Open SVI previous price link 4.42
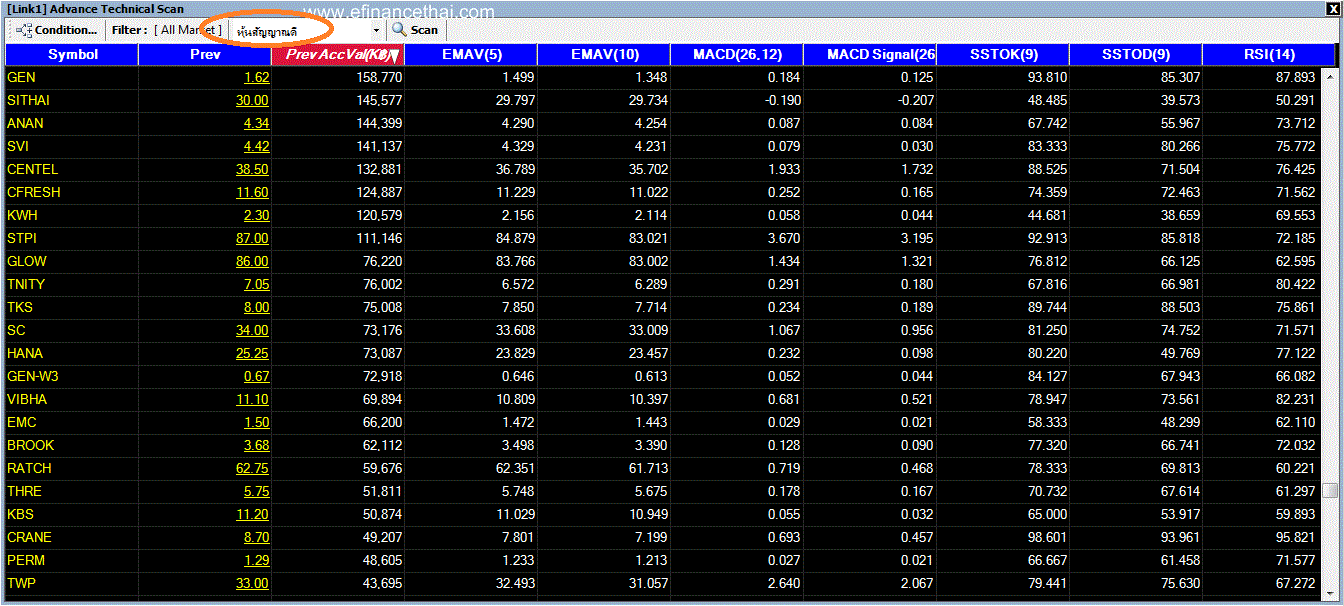 [256, 146]
